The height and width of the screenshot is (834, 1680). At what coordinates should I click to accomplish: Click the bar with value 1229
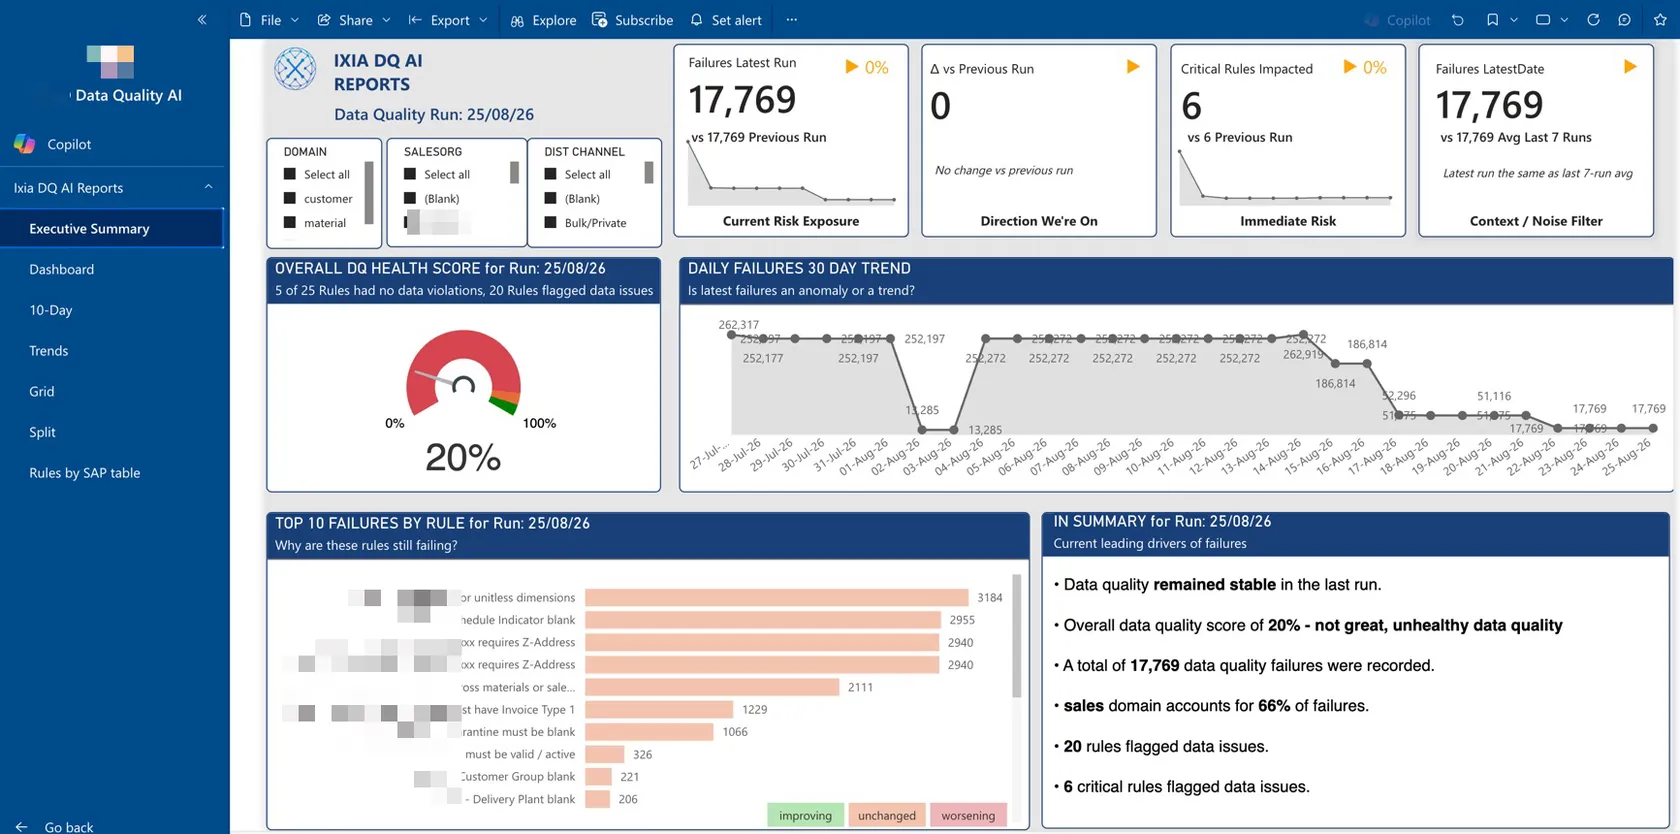coord(659,709)
